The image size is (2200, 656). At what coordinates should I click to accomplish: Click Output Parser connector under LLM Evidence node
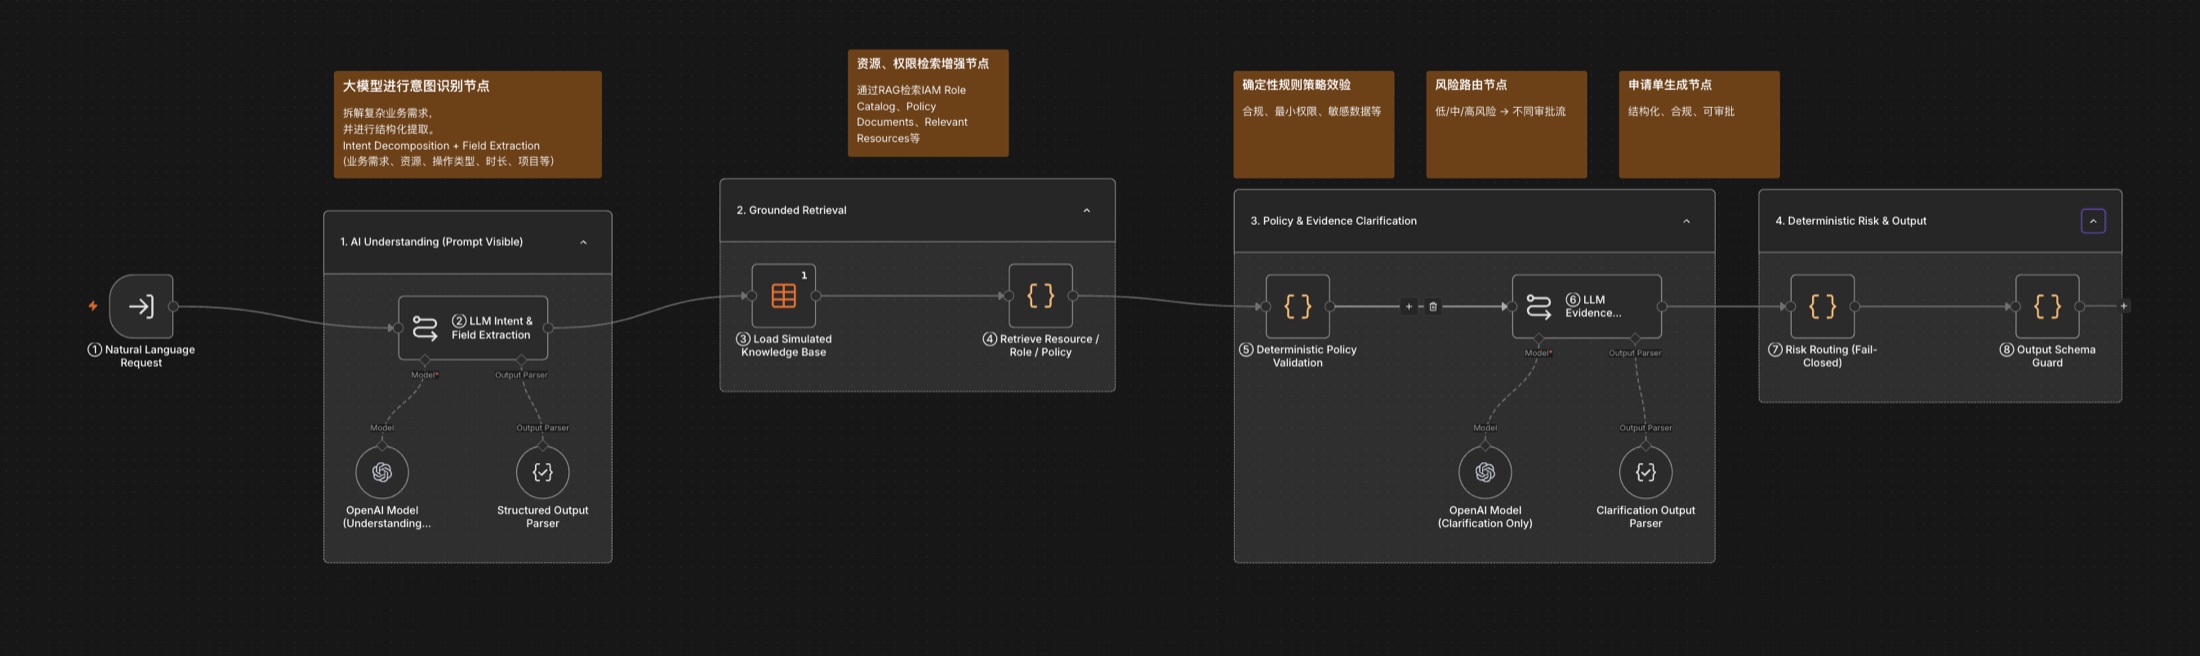click(x=1635, y=339)
